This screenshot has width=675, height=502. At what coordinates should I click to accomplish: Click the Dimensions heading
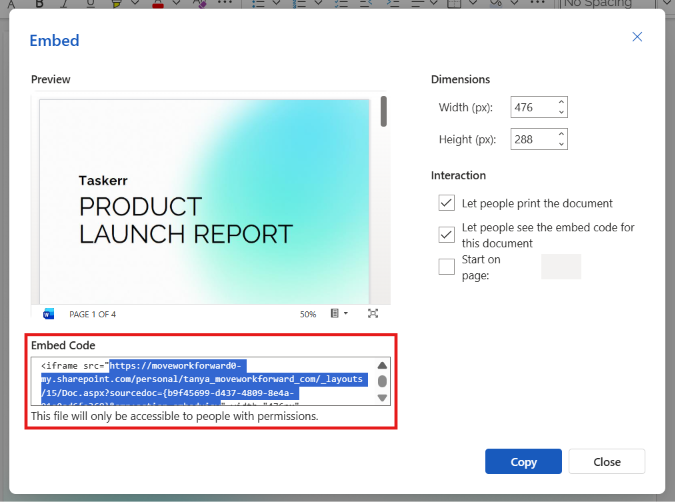pos(460,79)
